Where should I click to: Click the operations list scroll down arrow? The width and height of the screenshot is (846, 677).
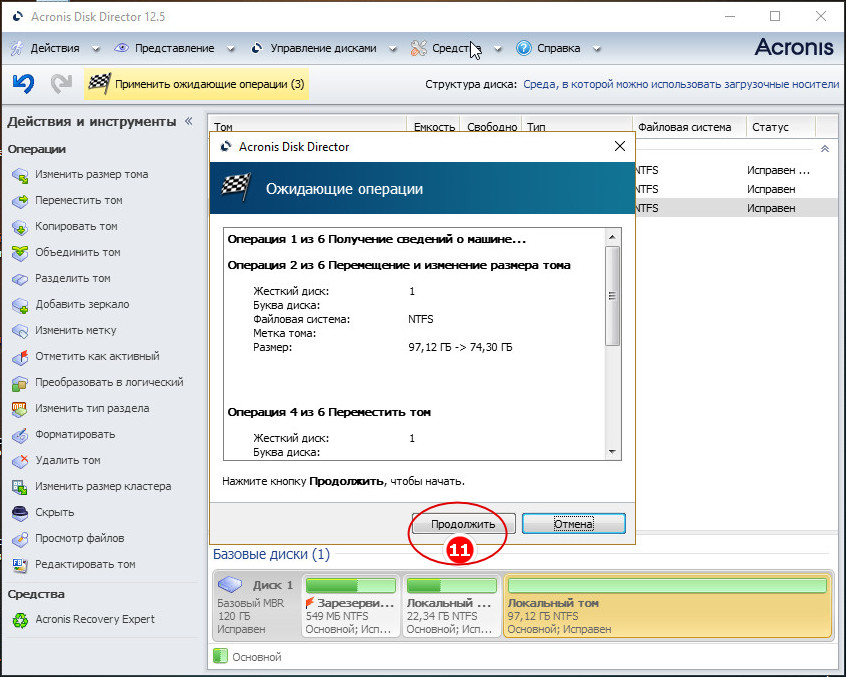coord(612,452)
